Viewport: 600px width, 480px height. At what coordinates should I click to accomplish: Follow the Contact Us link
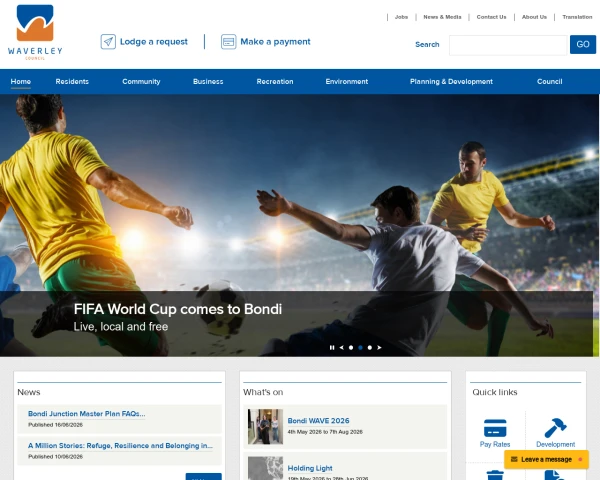pyautogui.click(x=491, y=17)
